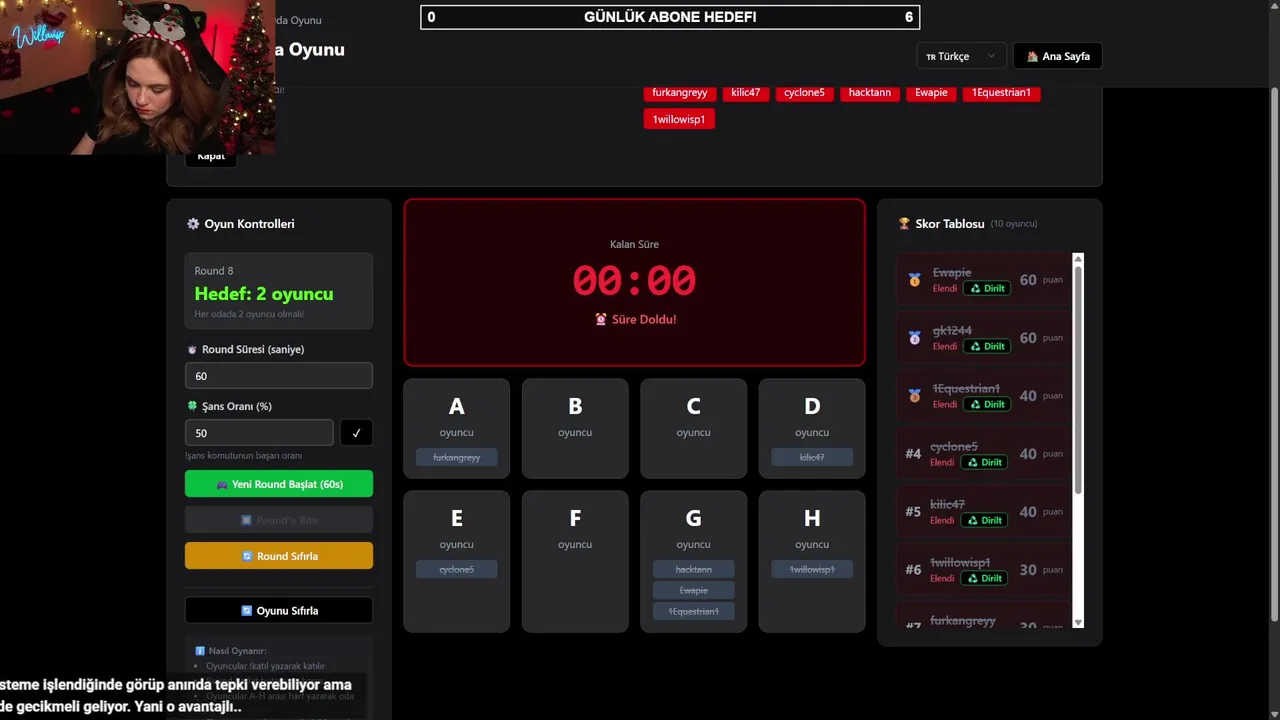Click the Şans Oranı clover icon
Viewport: 1280px width, 720px height.
click(192, 406)
